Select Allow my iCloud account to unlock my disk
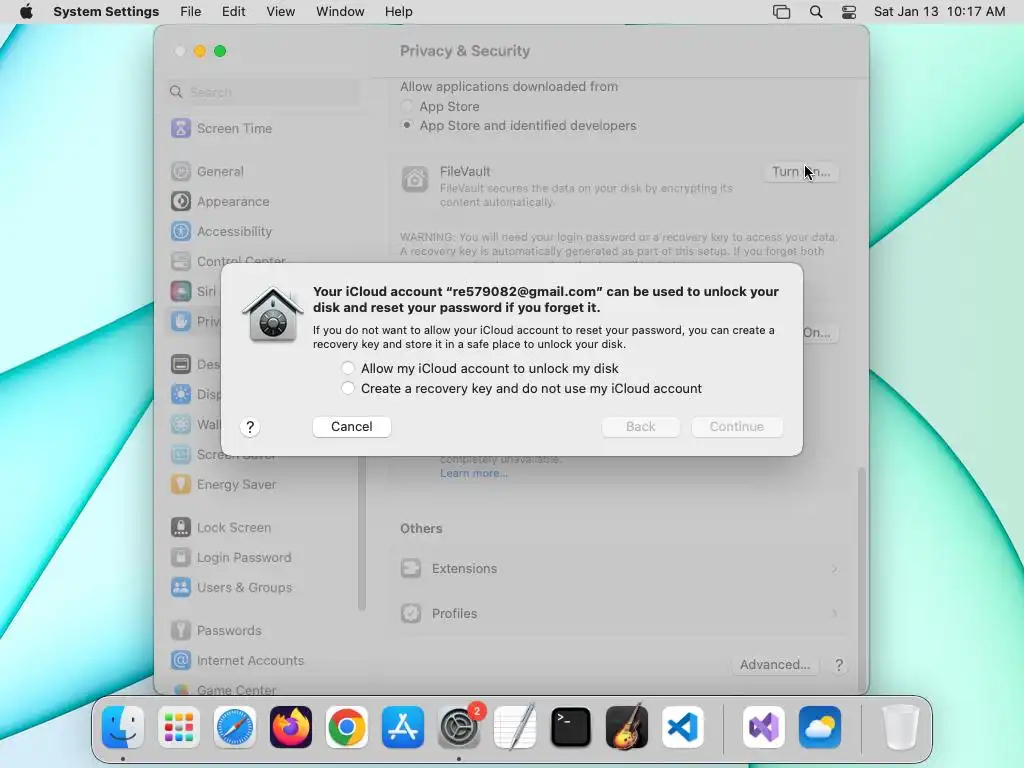Image resolution: width=1024 pixels, height=768 pixels. pyautogui.click(x=347, y=368)
